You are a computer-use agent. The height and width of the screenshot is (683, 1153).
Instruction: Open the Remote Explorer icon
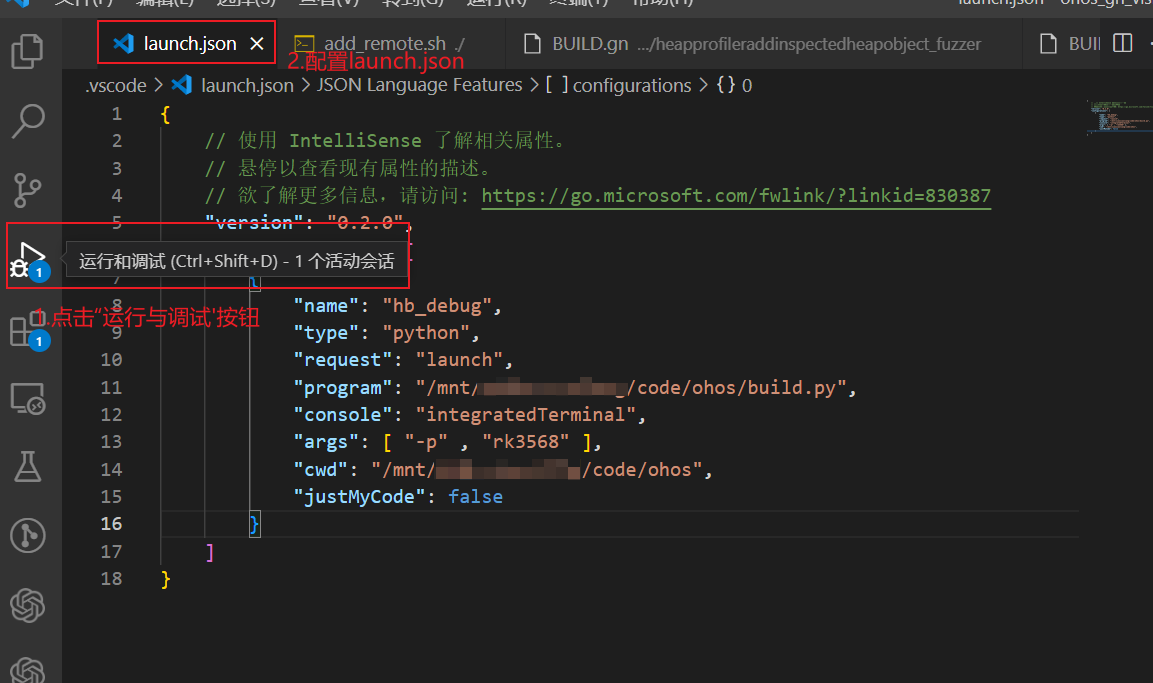click(x=27, y=398)
